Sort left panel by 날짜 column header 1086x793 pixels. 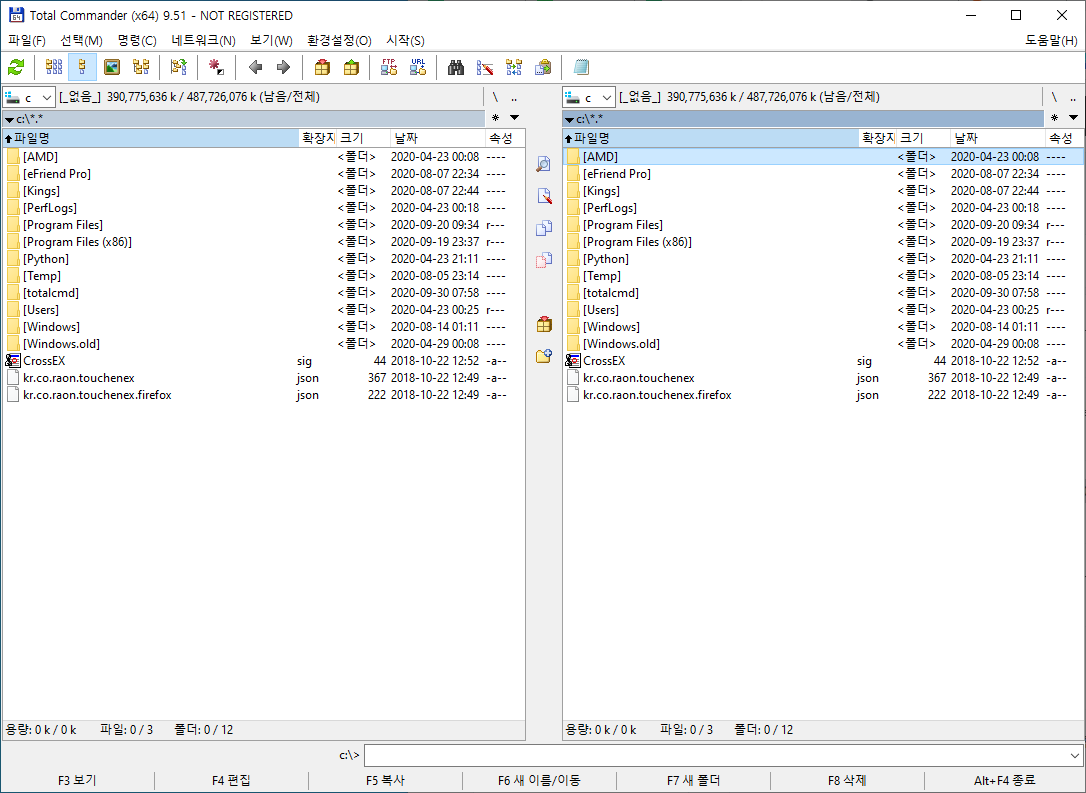438,138
